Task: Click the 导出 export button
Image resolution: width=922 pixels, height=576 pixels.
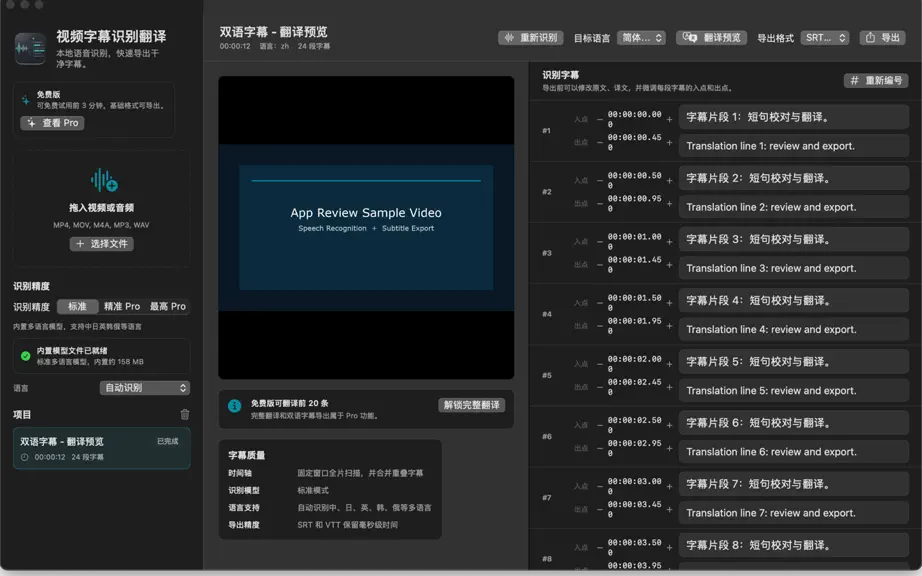Action: (882, 38)
